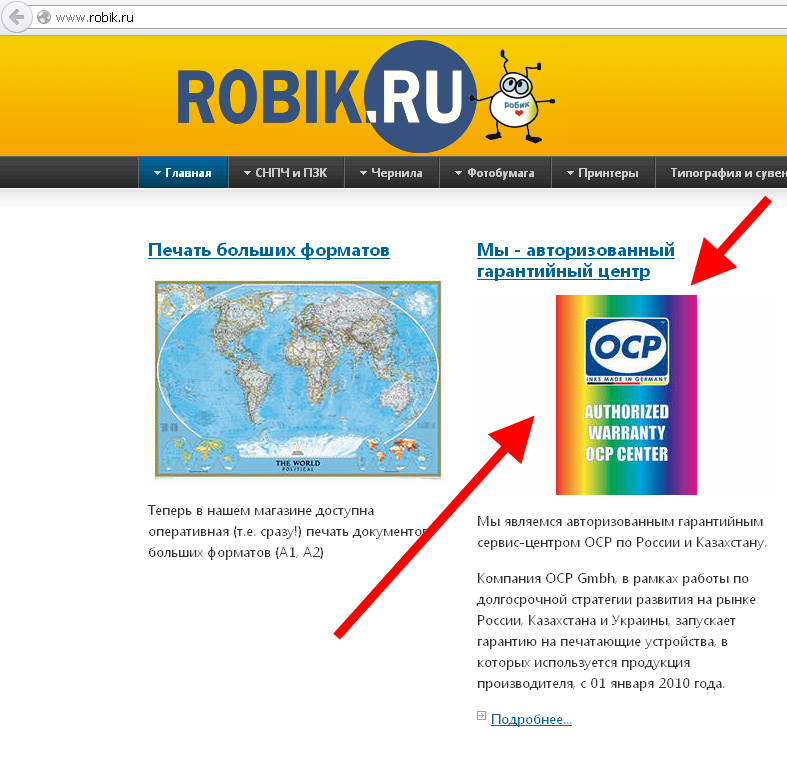The width and height of the screenshot is (787, 765).
Task: Open the СНПЧ и ПЗК menu
Action: pos(286,173)
